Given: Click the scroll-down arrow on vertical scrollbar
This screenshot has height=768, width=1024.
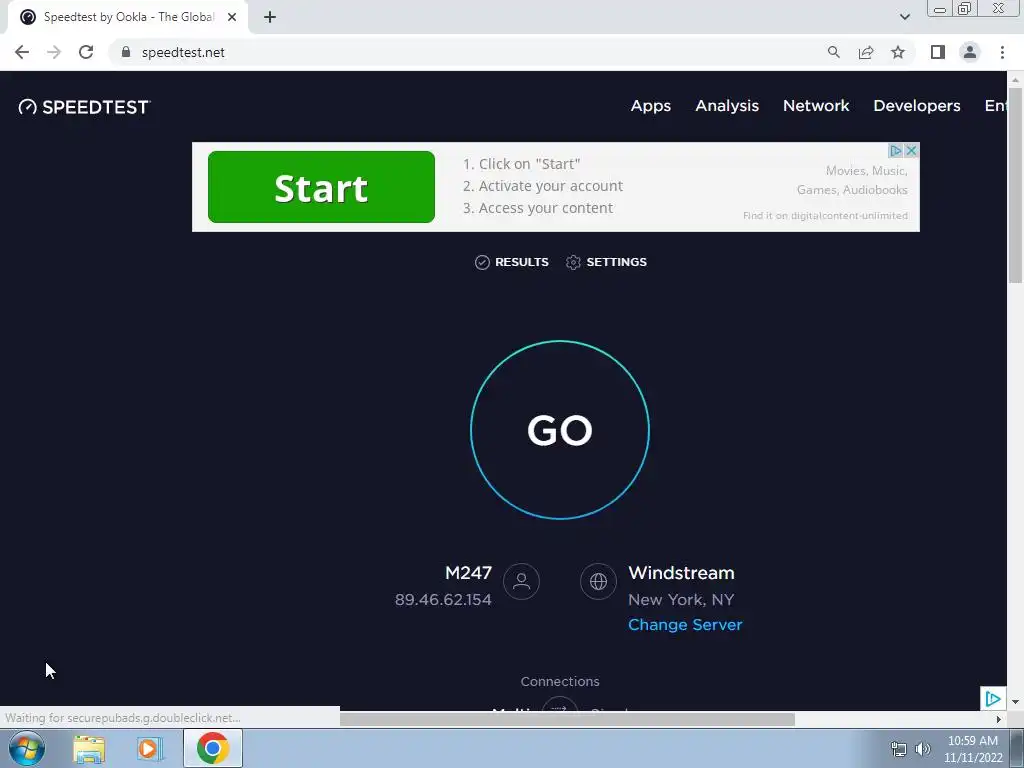Looking at the screenshot, I should point(1015,702).
